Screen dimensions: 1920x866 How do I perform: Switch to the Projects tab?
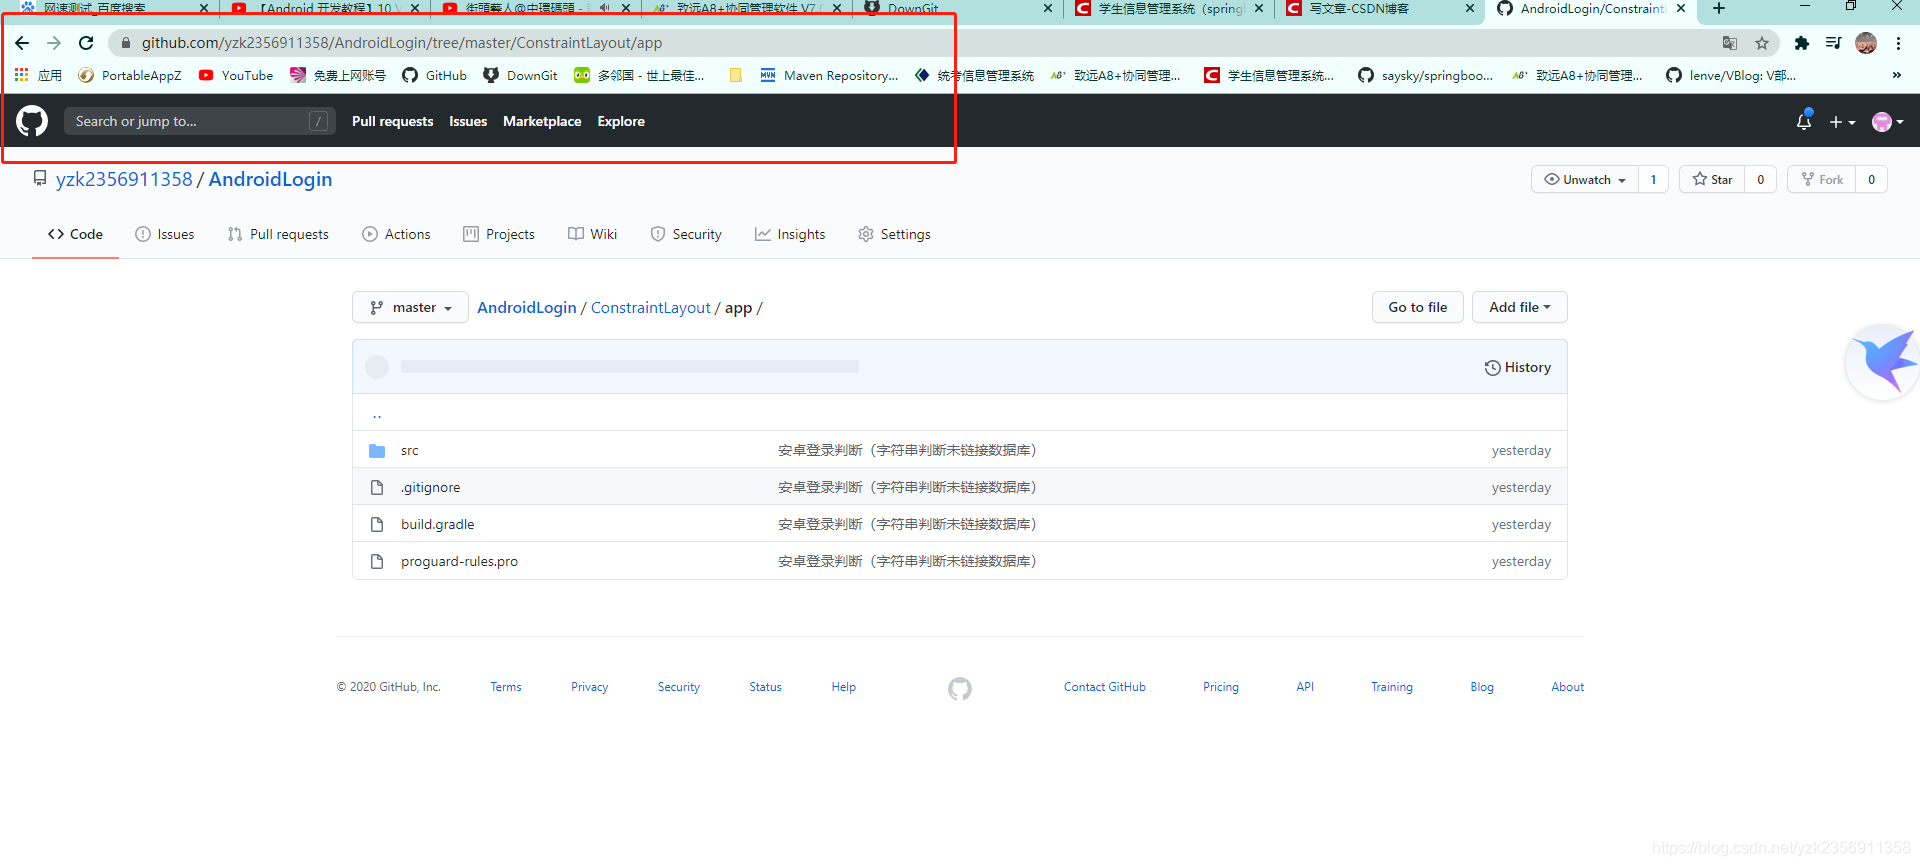tap(499, 234)
